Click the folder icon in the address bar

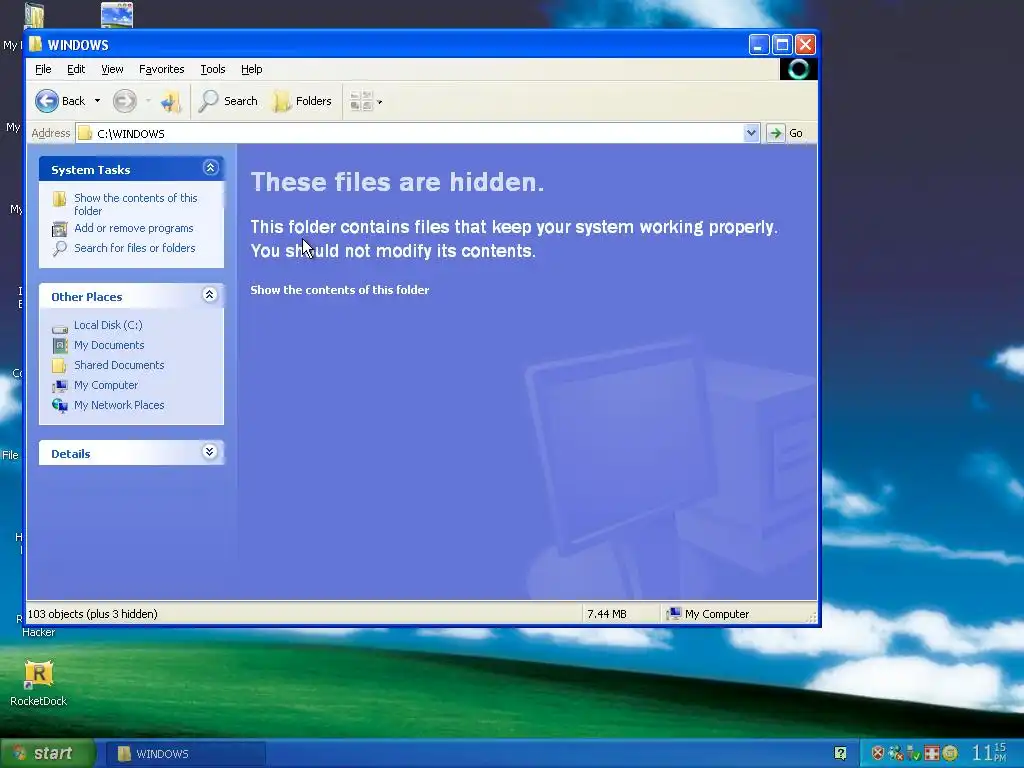[85, 133]
